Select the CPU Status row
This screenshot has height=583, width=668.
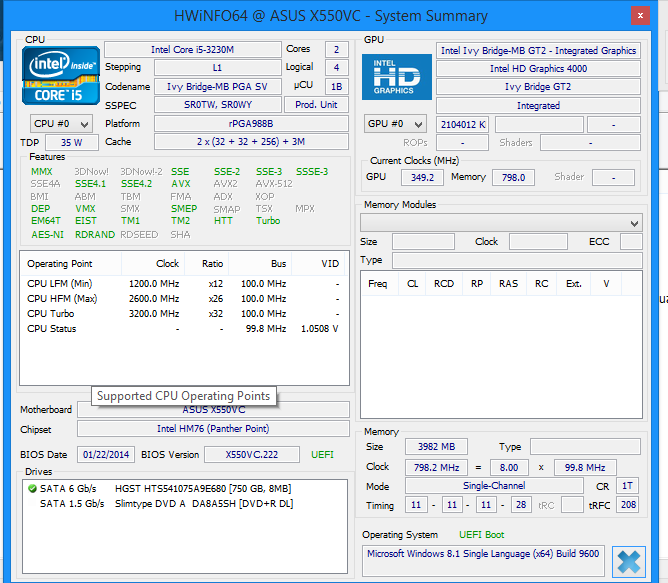pos(184,329)
